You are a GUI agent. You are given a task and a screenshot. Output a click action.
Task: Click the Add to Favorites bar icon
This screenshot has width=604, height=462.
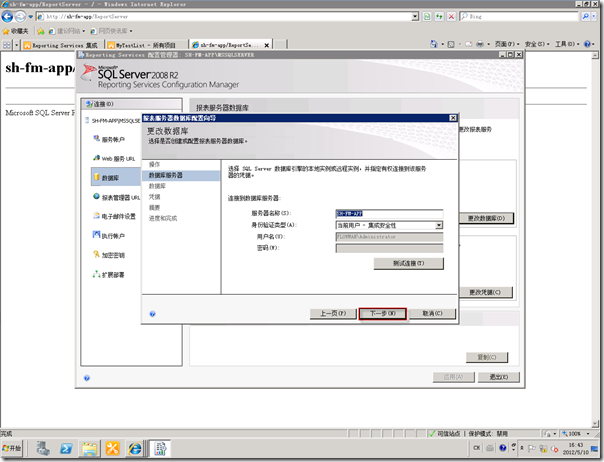[41, 31]
